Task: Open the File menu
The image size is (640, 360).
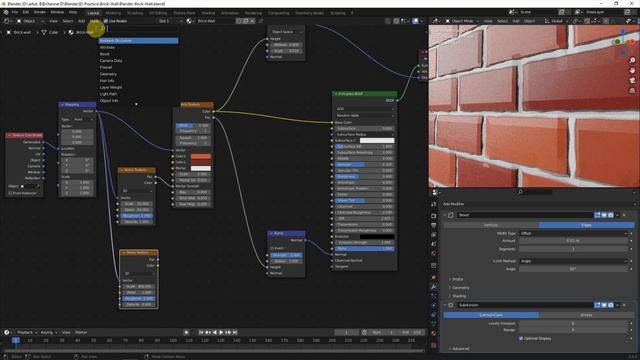Action: 15,12
